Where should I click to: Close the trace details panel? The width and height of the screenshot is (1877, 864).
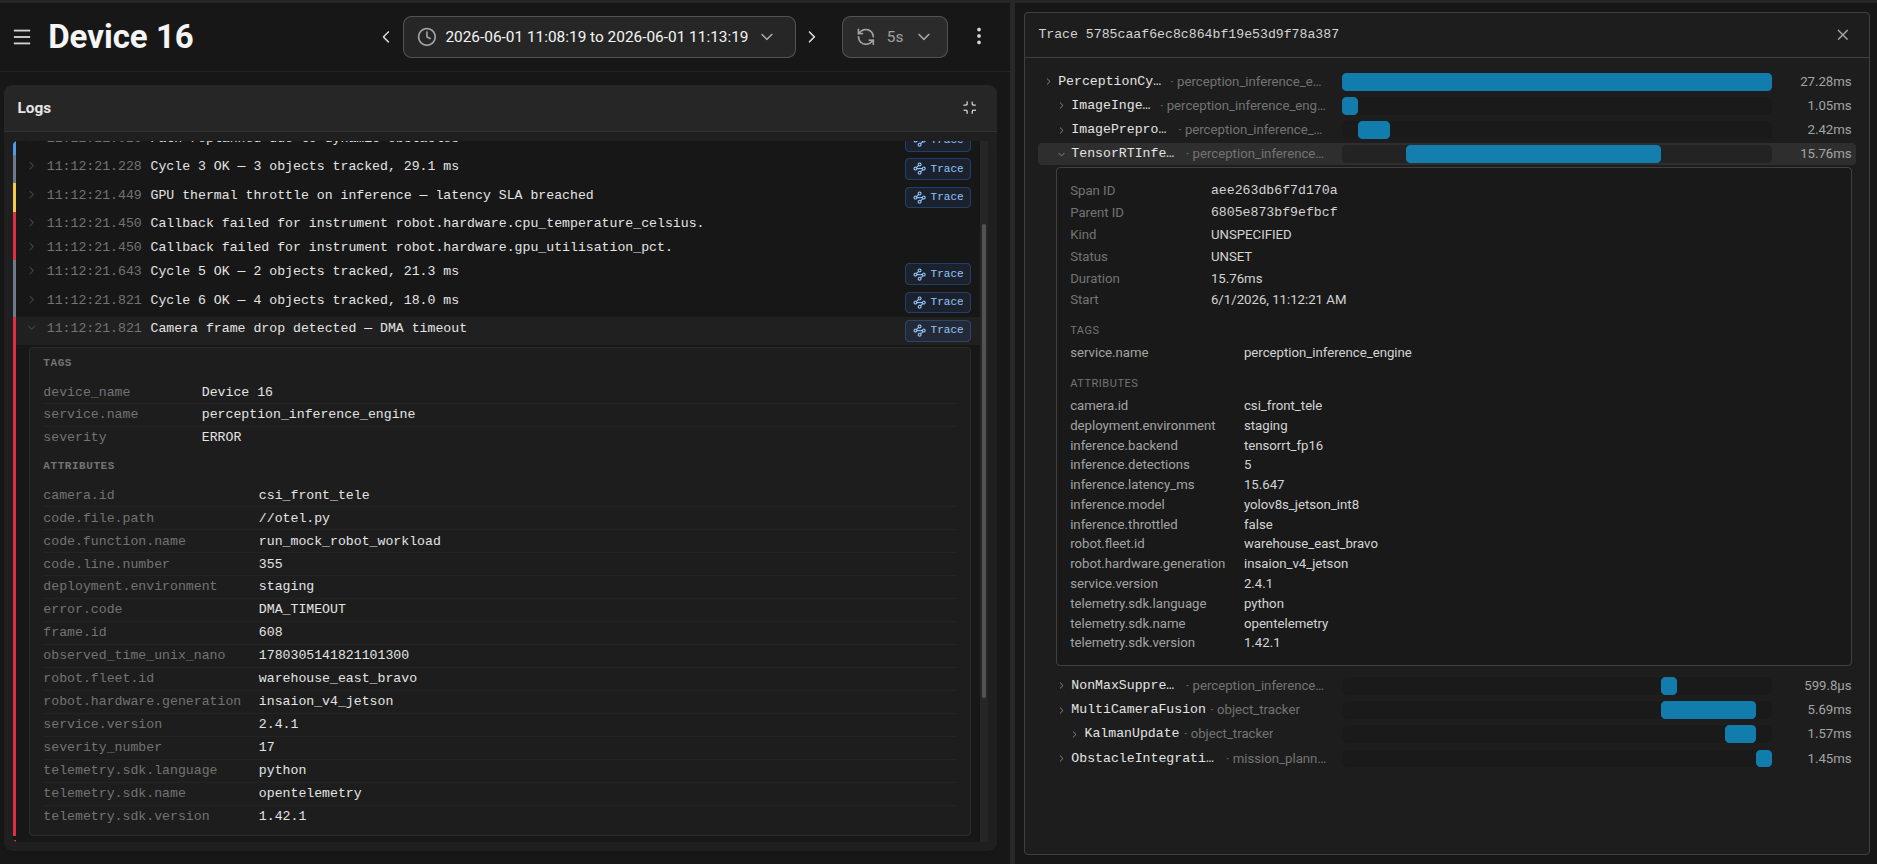(1842, 35)
